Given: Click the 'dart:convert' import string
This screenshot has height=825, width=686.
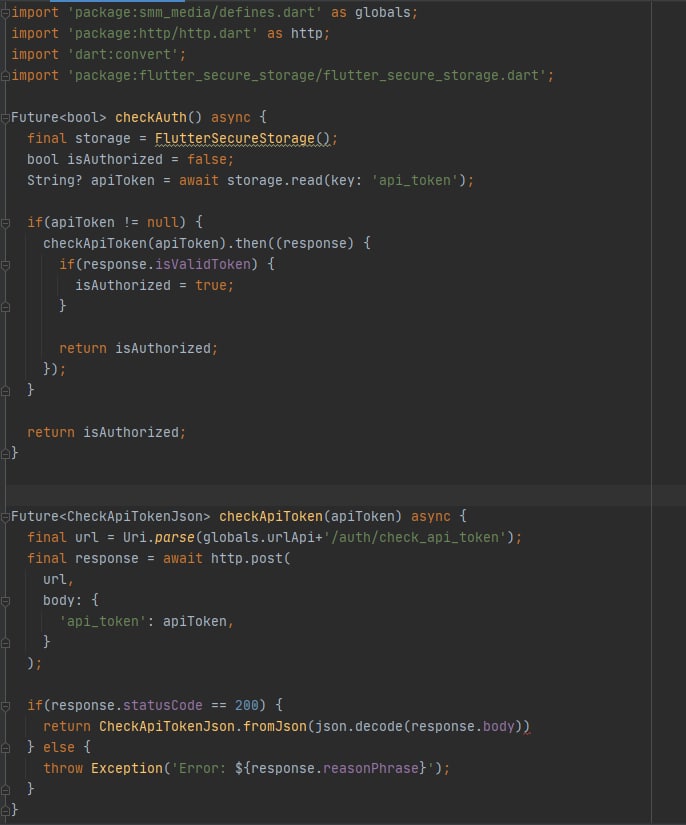Looking at the screenshot, I should point(123,54).
